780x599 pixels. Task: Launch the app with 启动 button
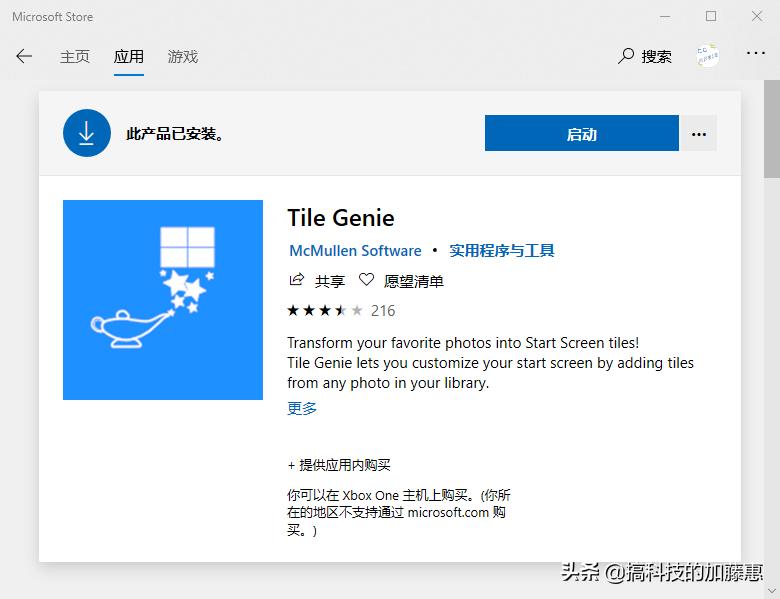[x=582, y=133]
